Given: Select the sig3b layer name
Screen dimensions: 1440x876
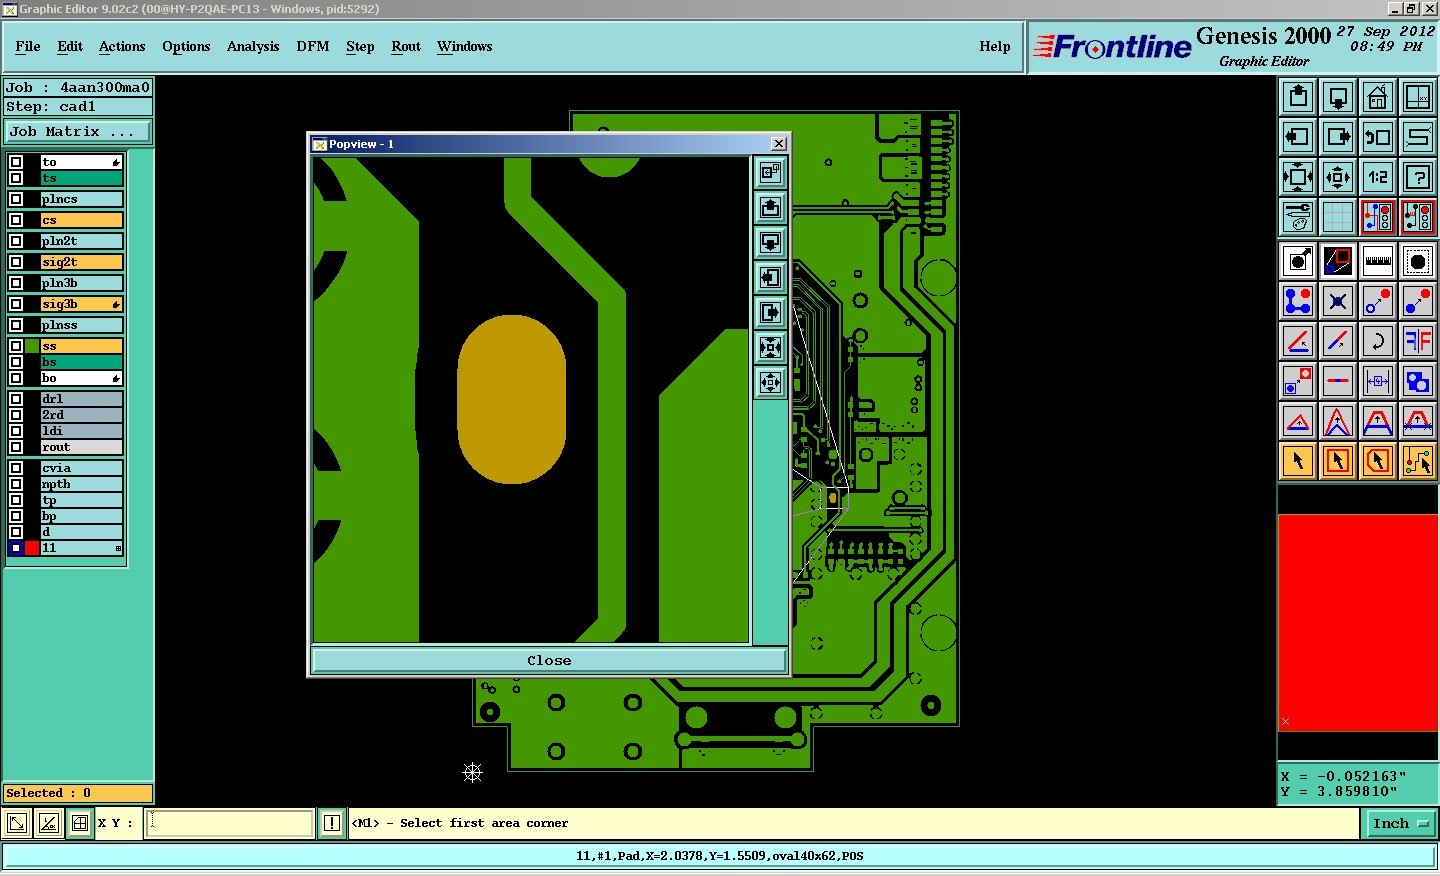Looking at the screenshot, I should point(81,304).
